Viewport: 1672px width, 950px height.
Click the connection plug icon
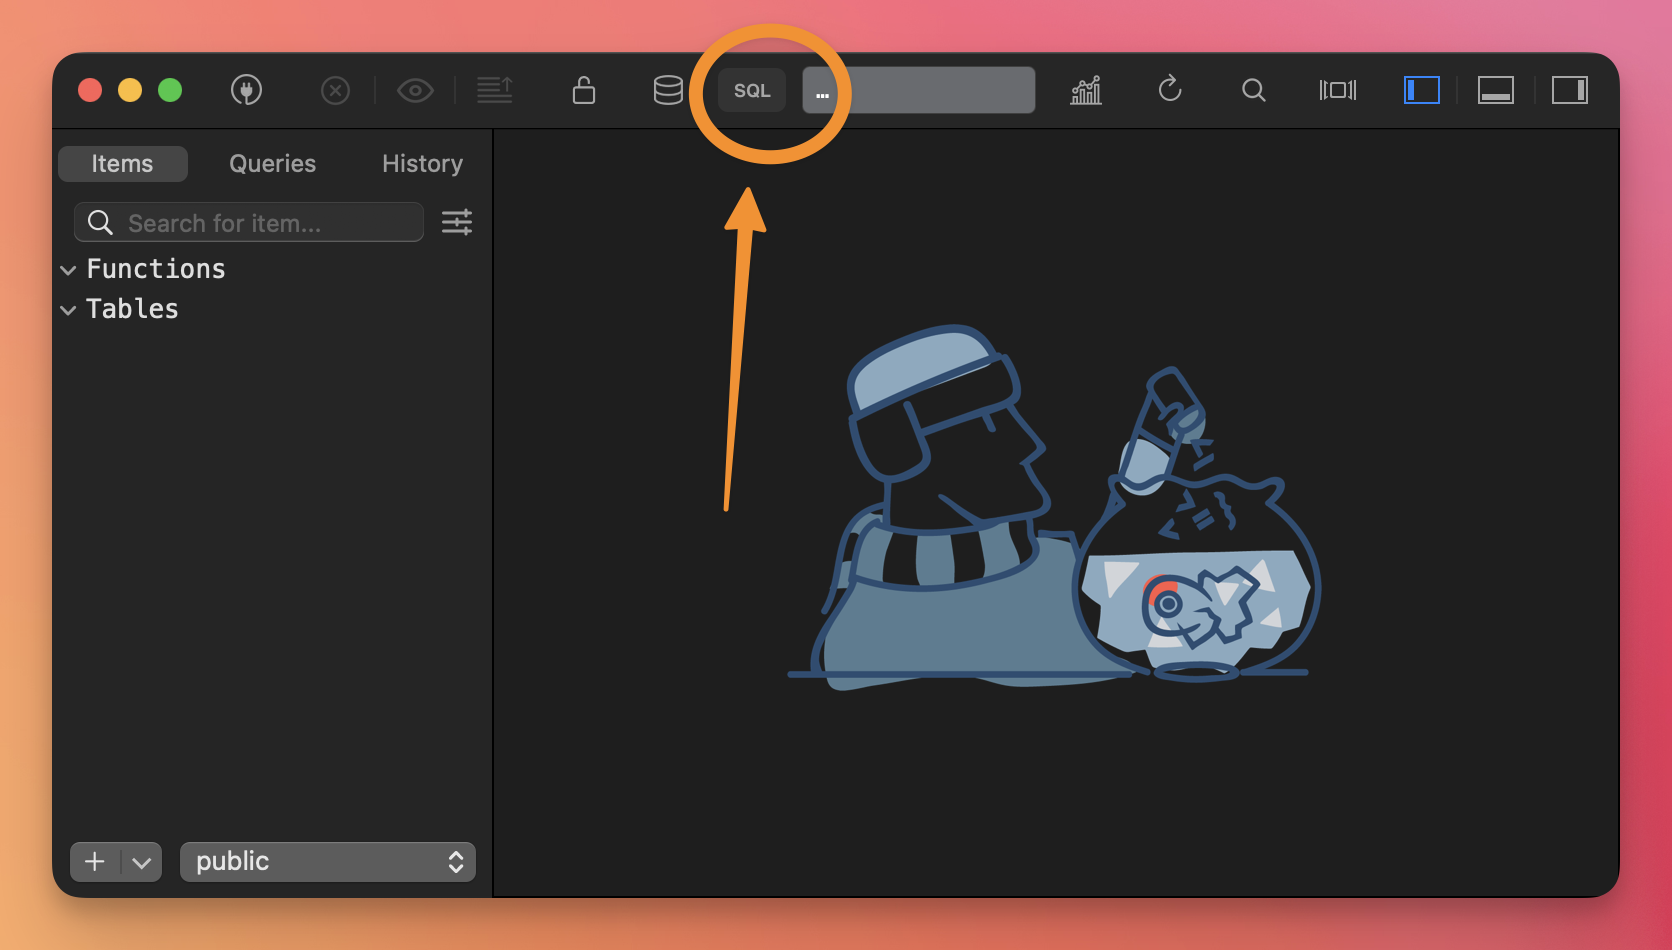(246, 90)
